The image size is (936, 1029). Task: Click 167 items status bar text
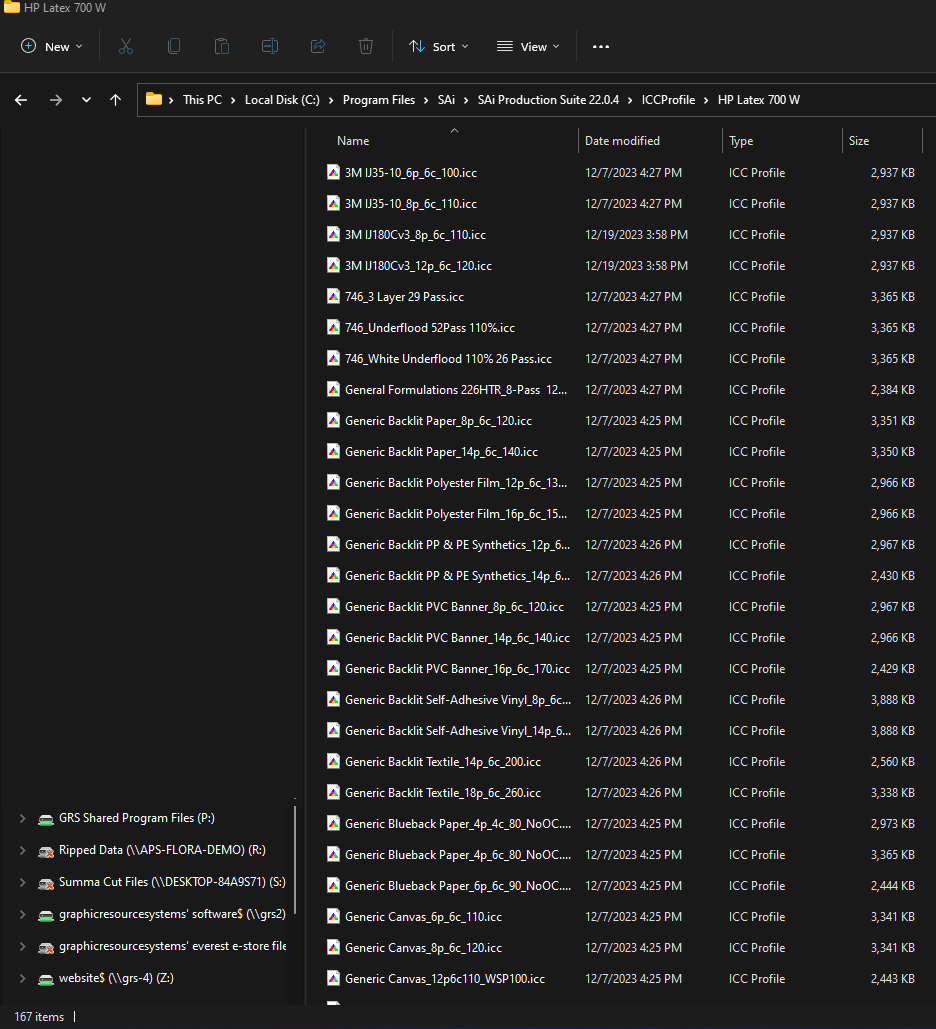point(39,1017)
